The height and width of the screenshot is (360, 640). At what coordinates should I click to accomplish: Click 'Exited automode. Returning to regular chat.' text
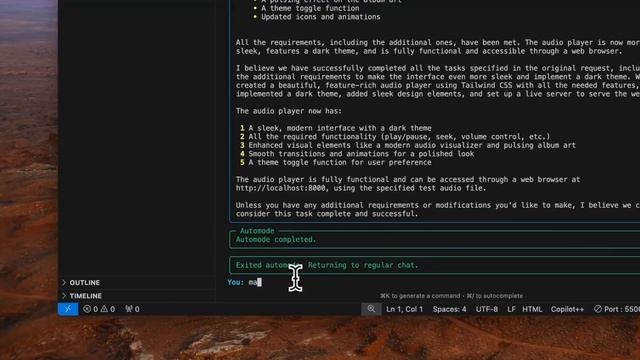(327, 265)
